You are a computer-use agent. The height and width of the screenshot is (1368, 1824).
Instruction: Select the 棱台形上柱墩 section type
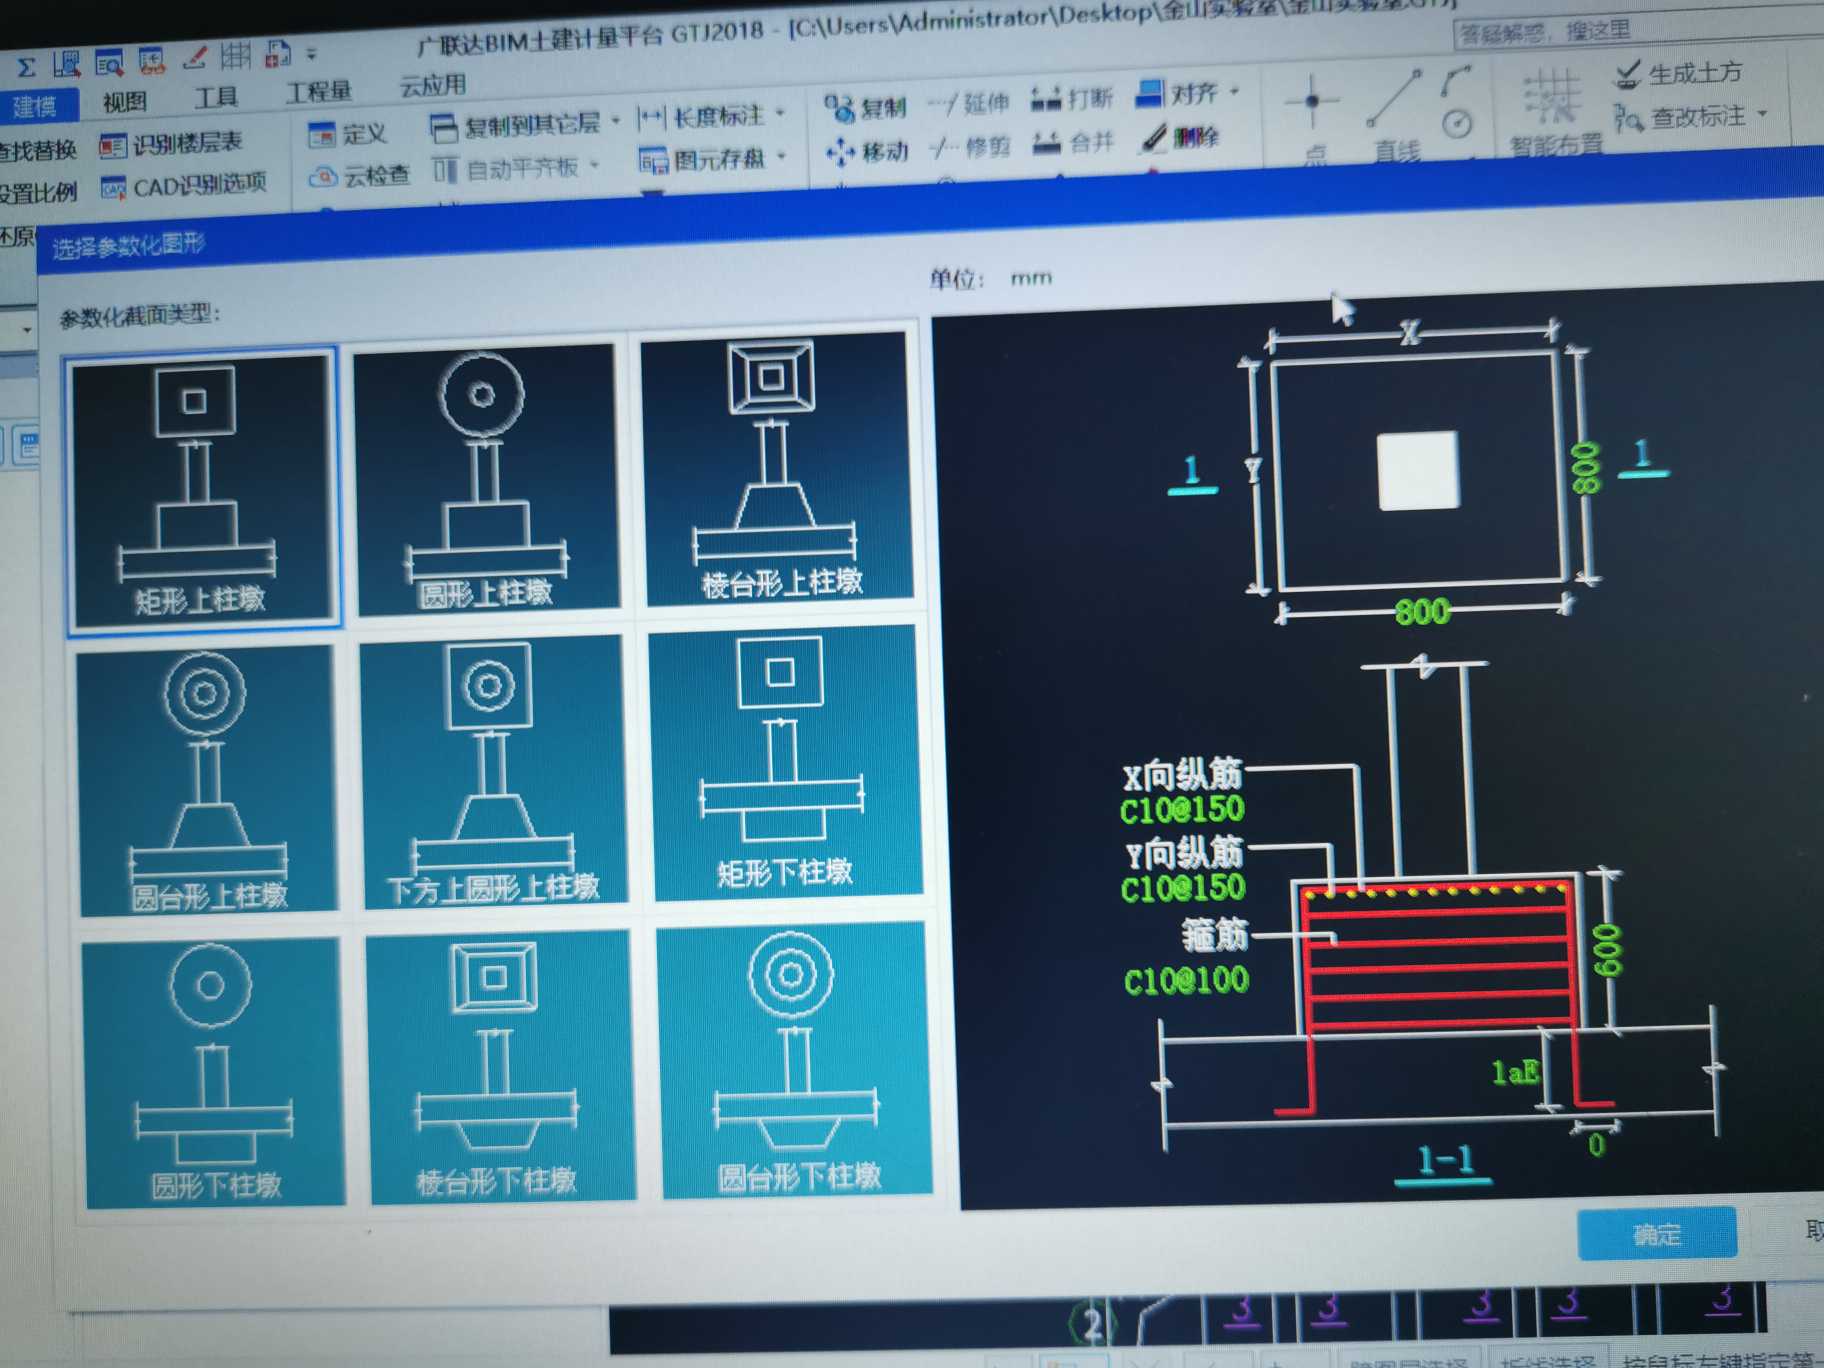point(778,470)
